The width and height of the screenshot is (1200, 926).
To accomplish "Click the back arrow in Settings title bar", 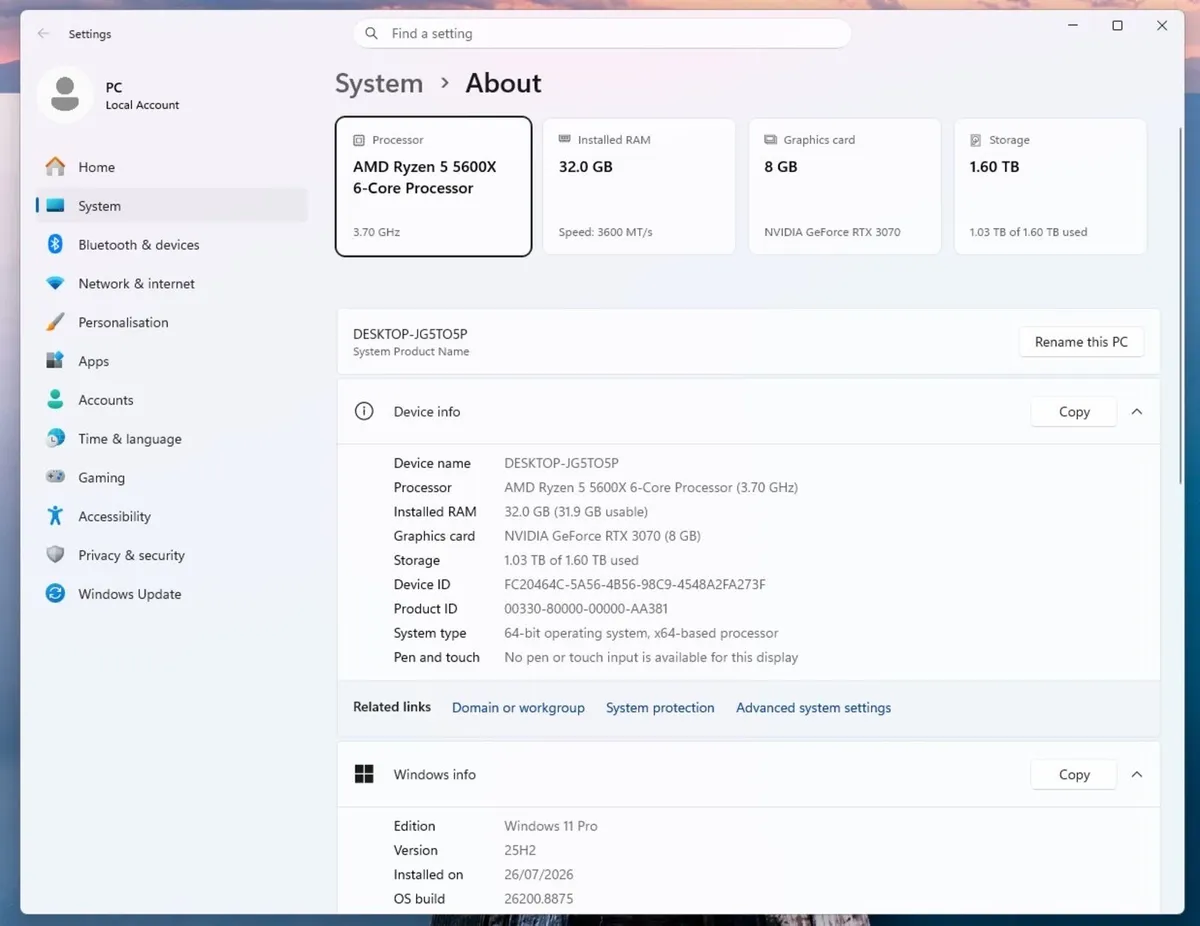I will click(43, 34).
